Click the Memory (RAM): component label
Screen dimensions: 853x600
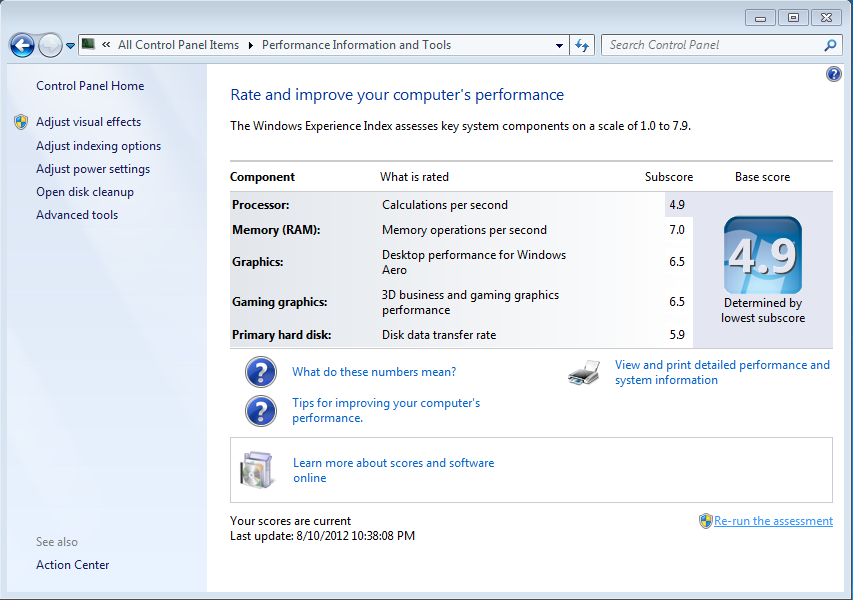pos(276,230)
